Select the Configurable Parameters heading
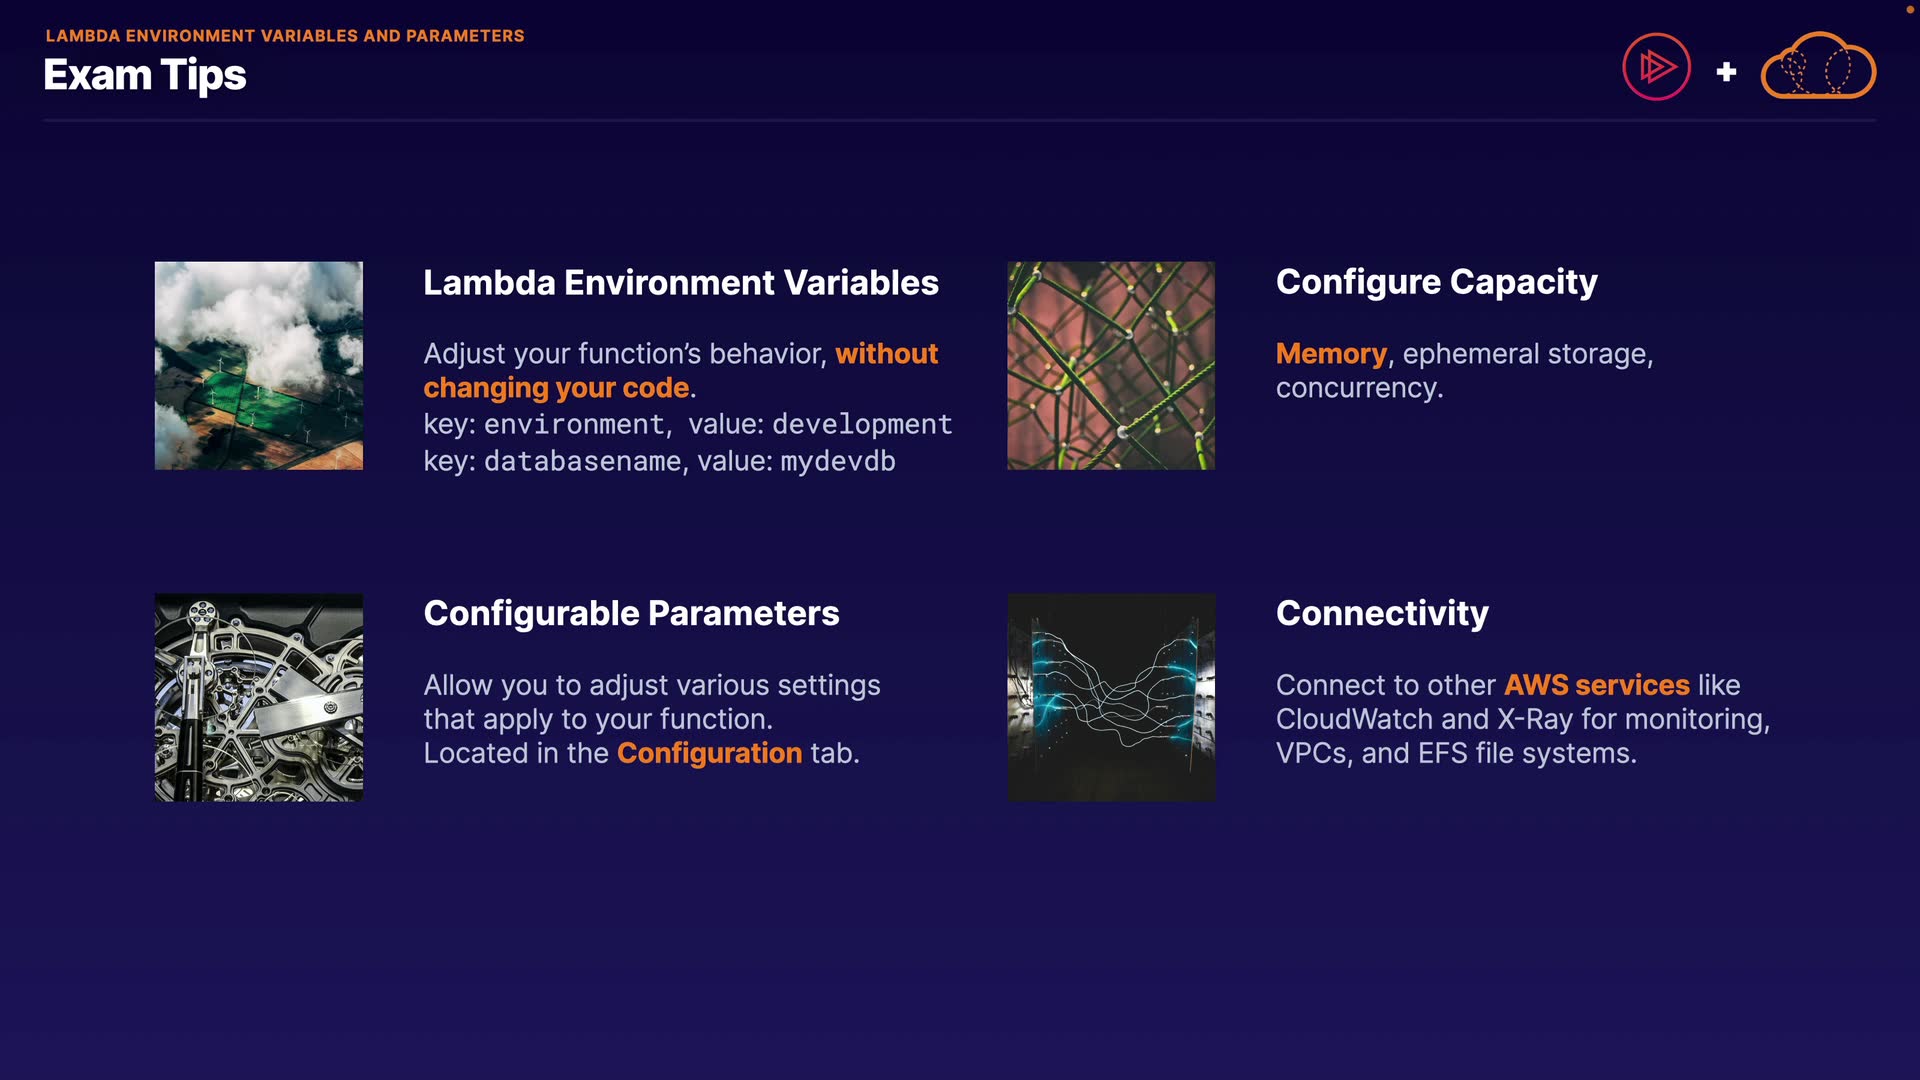Image resolution: width=1920 pixels, height=1080 pixels. click(x=631, y=613)
